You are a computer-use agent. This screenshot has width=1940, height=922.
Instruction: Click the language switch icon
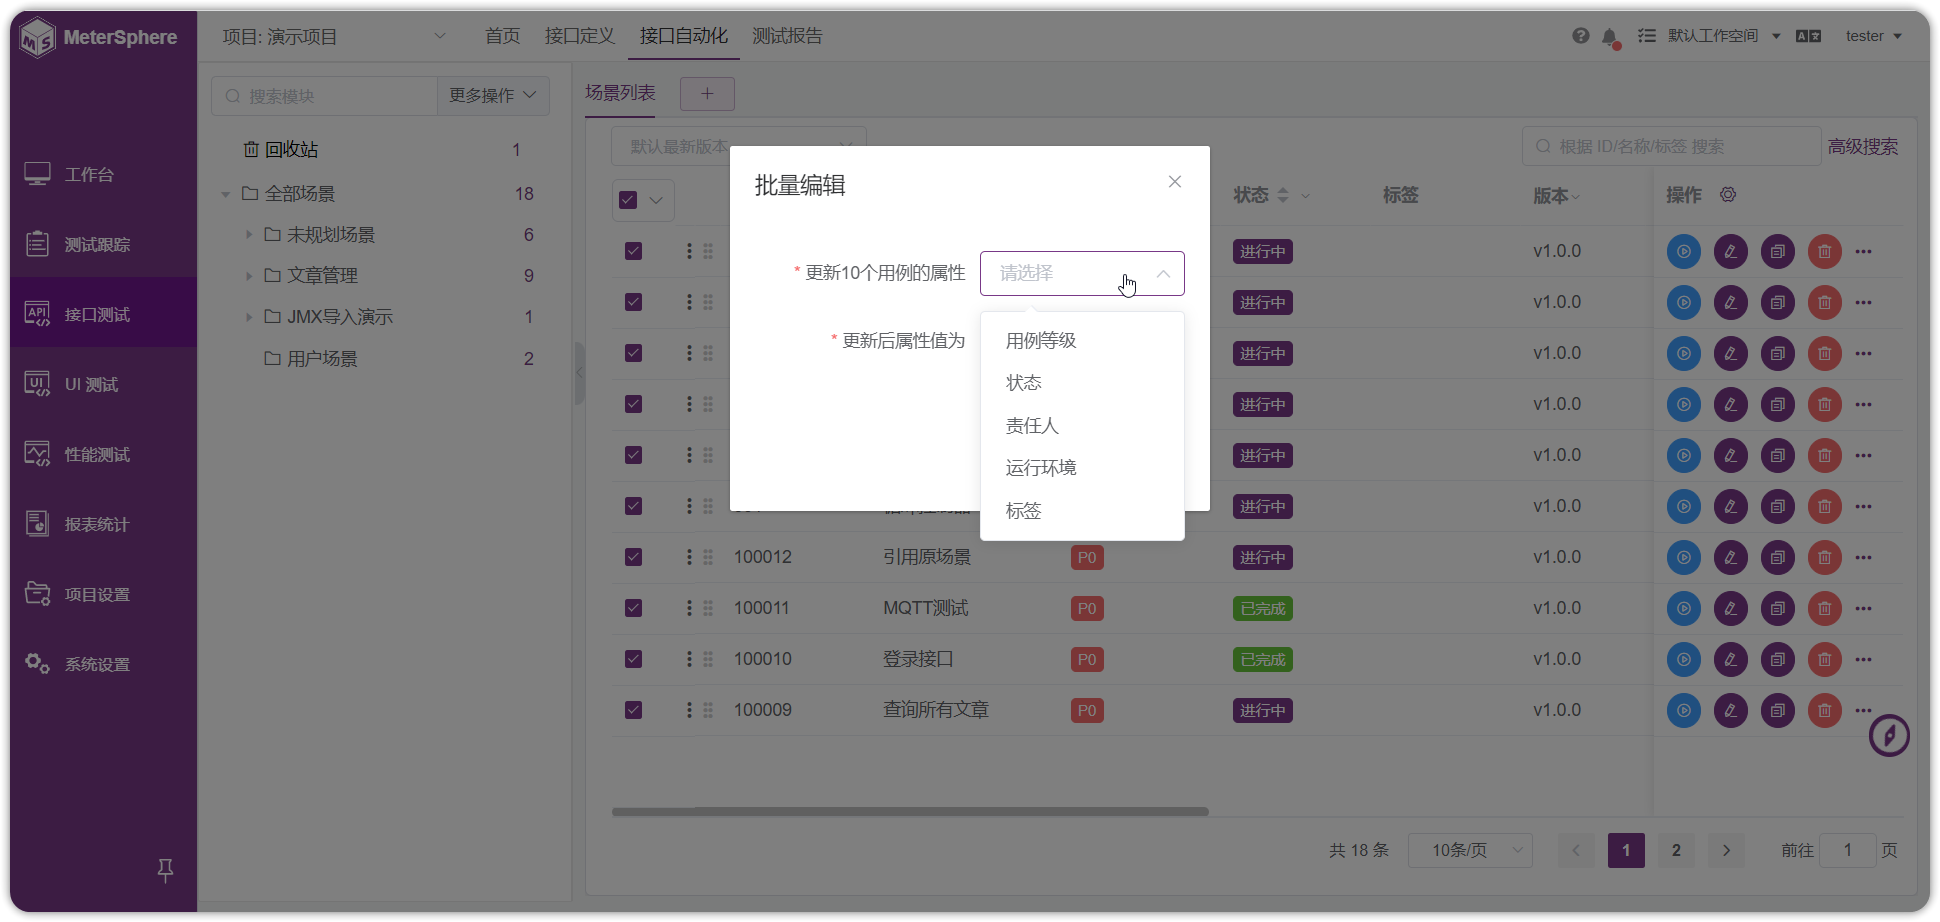(1808, 36)
